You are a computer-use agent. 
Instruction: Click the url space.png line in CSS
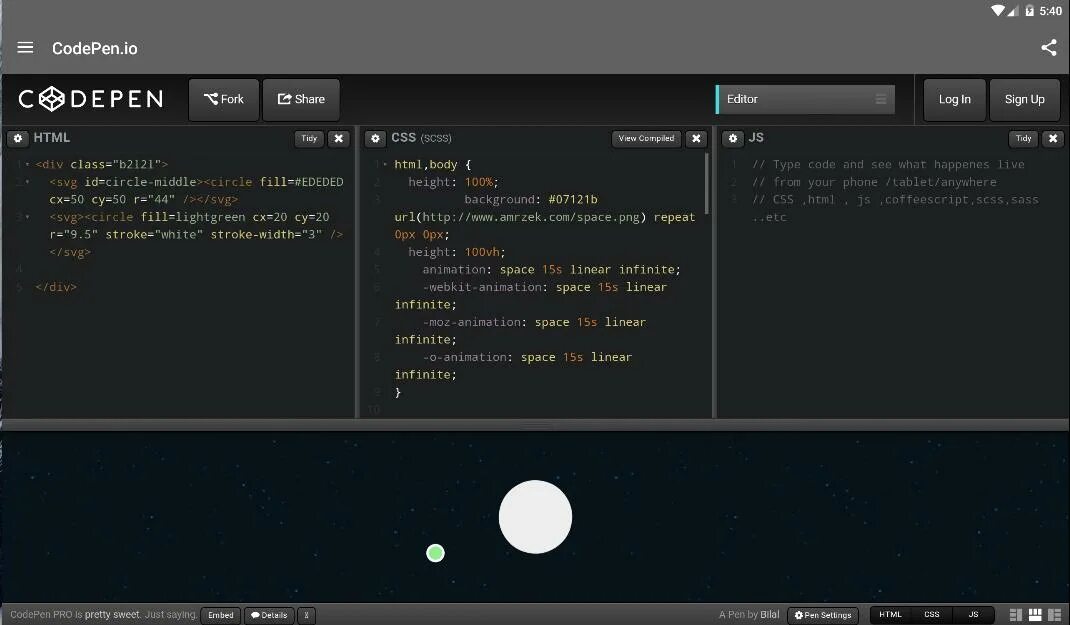(545, 217)
